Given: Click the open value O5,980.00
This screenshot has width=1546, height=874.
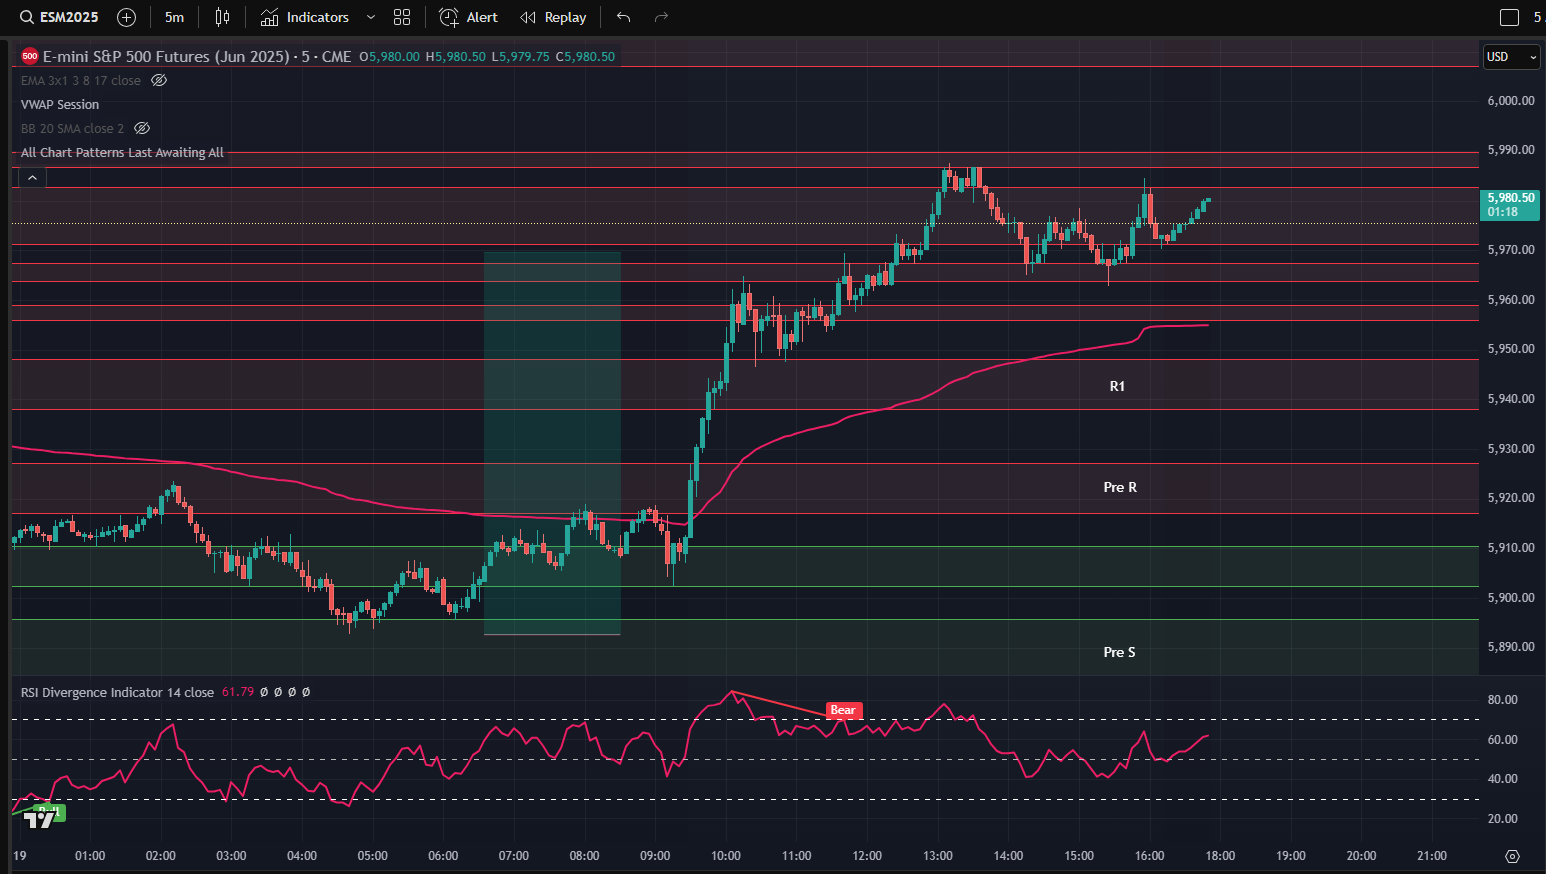Looking at the screenshot, I should pos(389,57).
